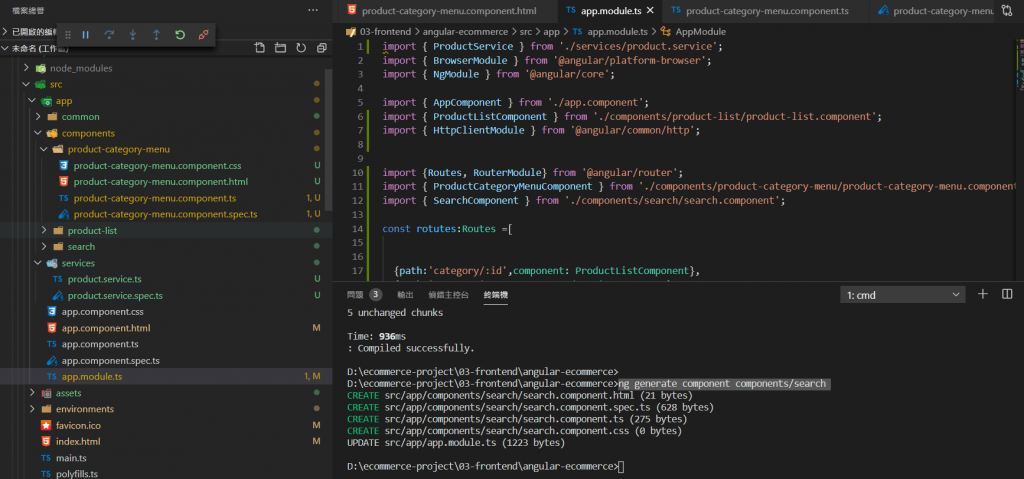1024x479 pixels.
Task: Disconnect the debugger with red plug icon
Action: 203,35
